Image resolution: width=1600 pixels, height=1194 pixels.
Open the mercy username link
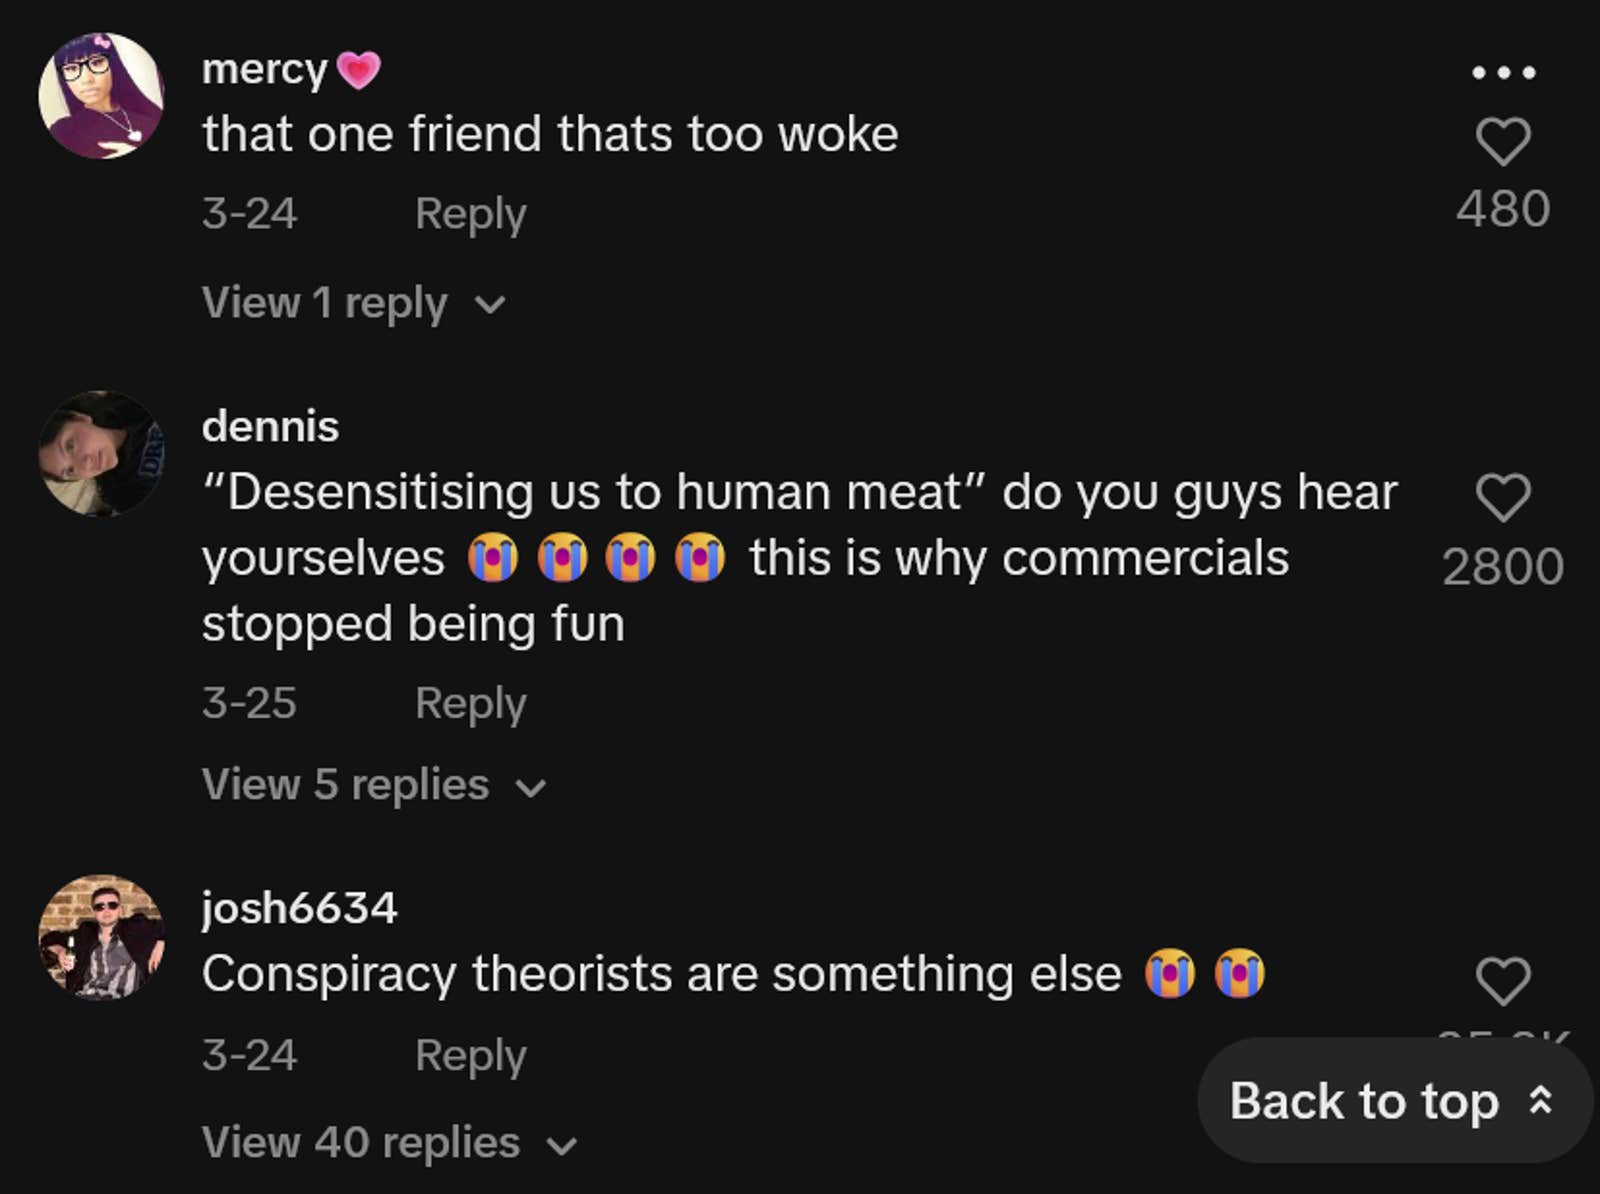265,69
